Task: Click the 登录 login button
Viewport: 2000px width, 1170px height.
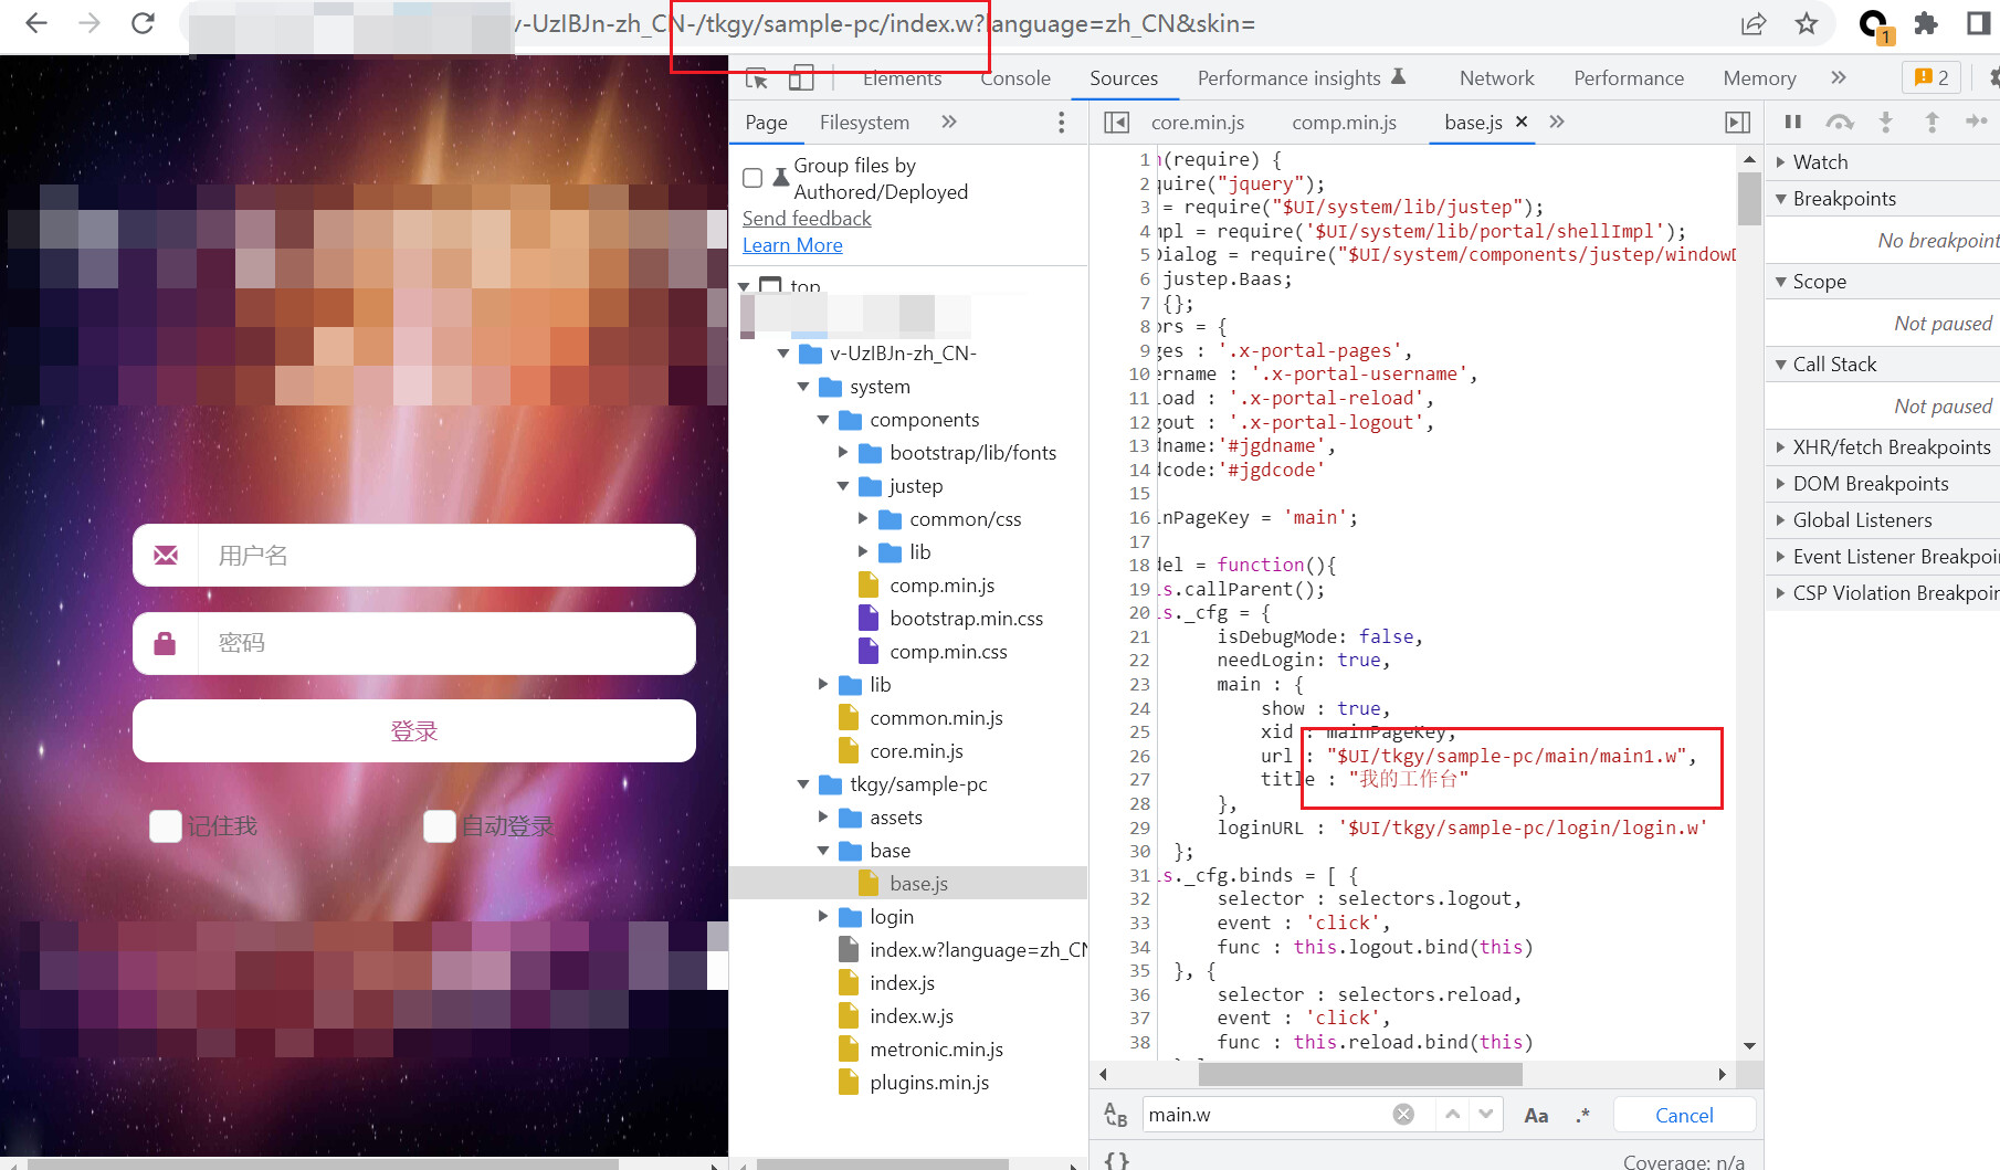Action: (414, 731)
